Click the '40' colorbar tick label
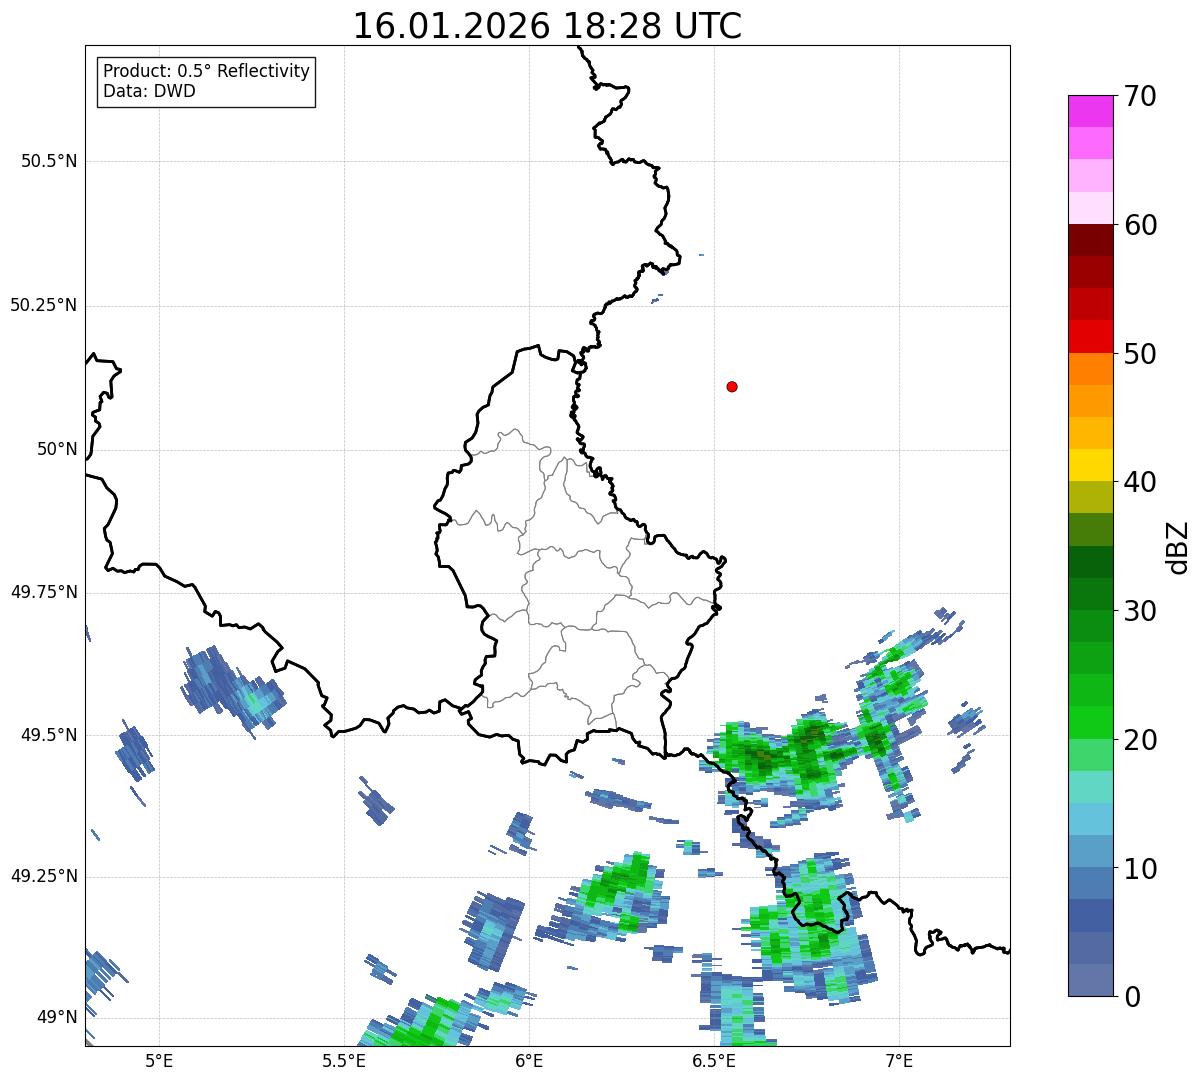 (1140, 482)
